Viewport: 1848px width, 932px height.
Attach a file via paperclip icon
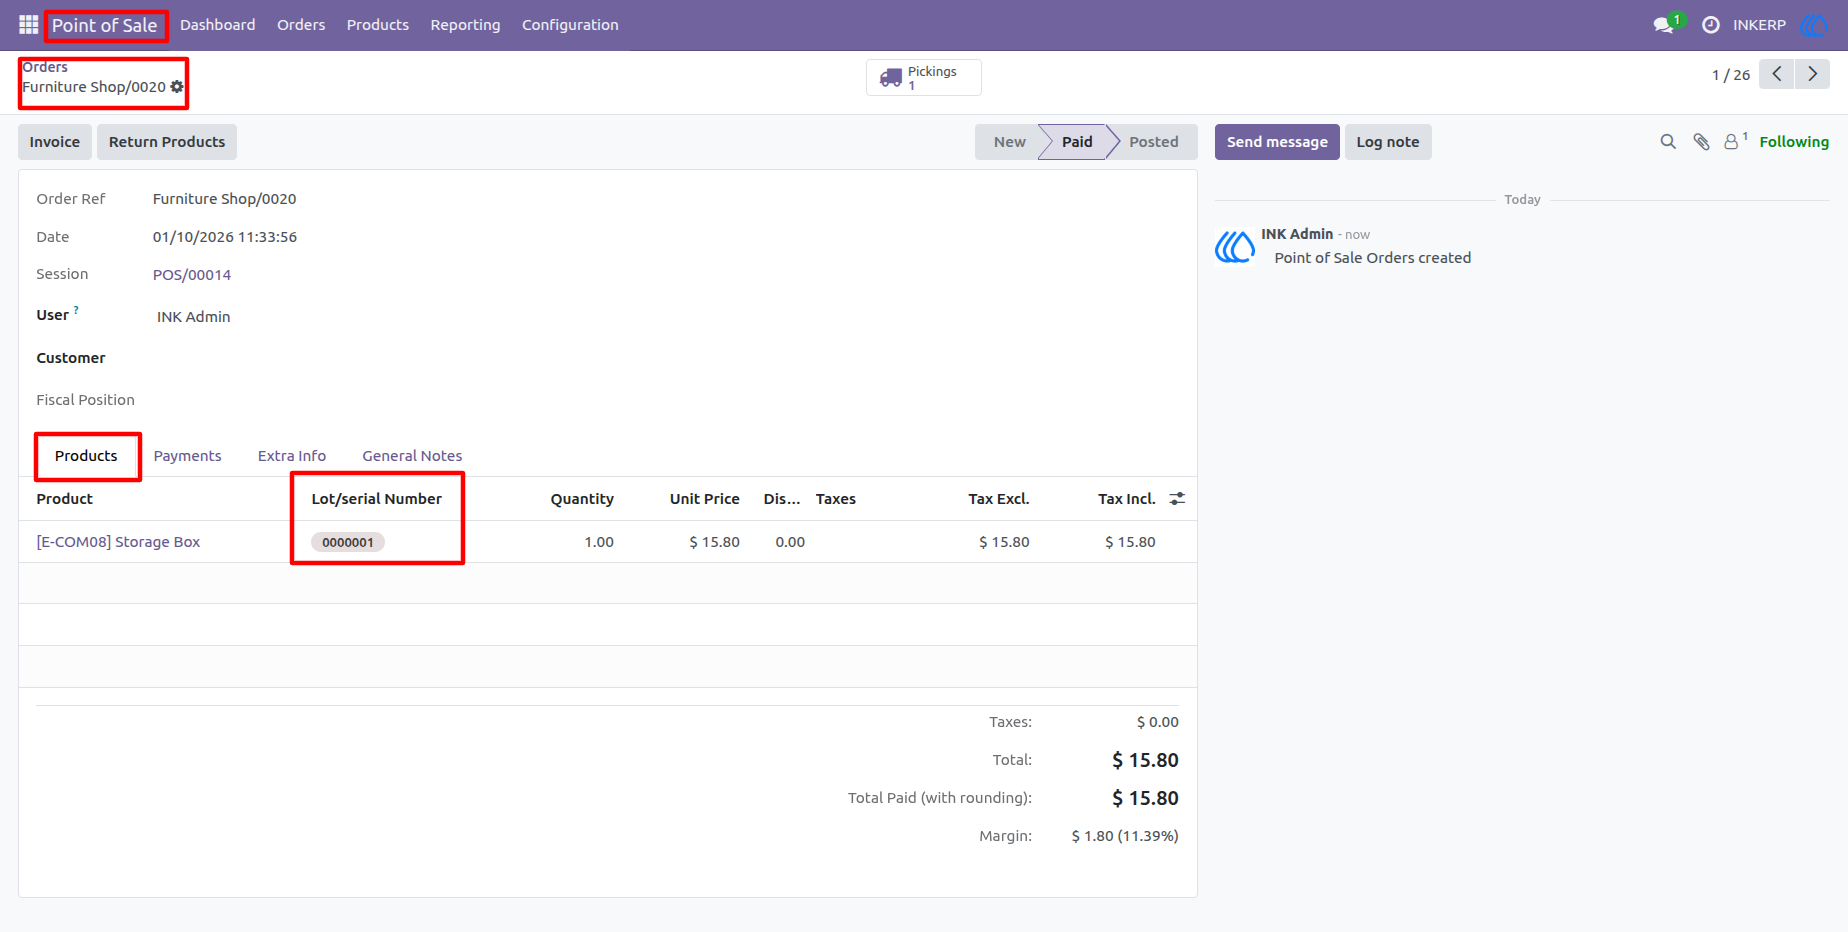point(1701,142)
